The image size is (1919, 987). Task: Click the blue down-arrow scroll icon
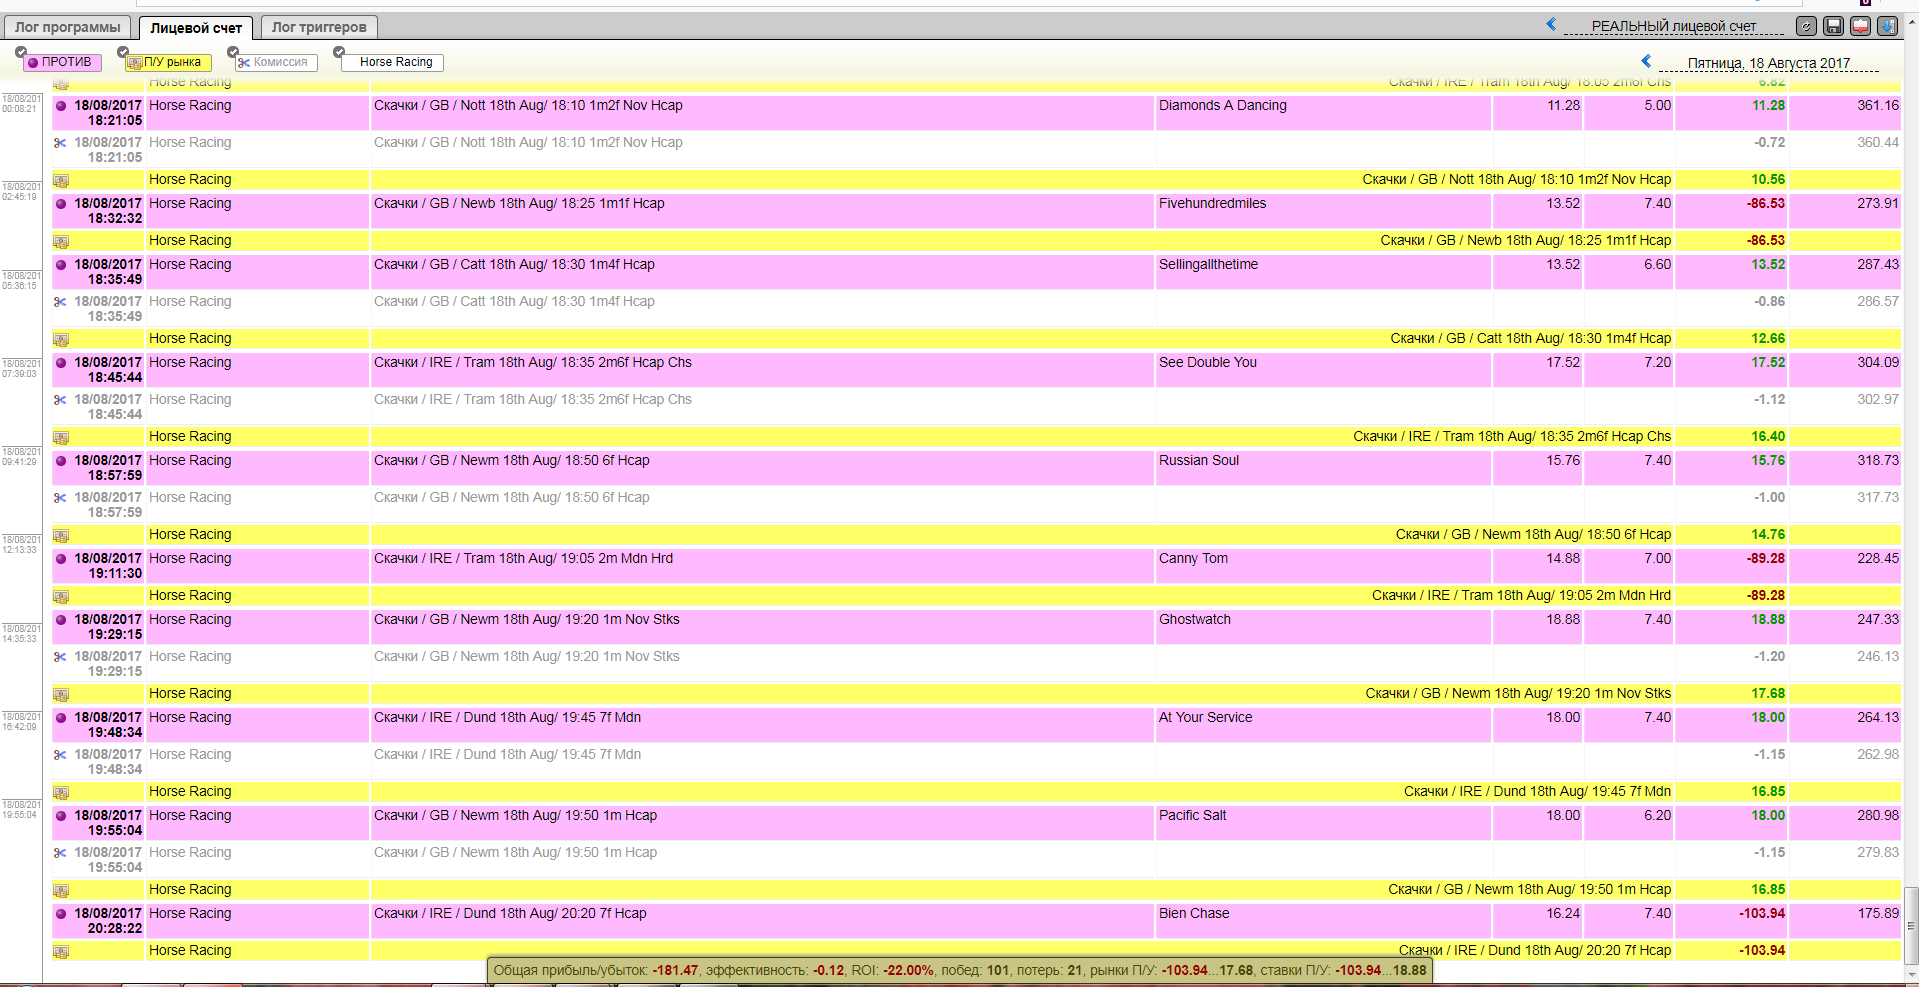click(x=1887, y=27)
